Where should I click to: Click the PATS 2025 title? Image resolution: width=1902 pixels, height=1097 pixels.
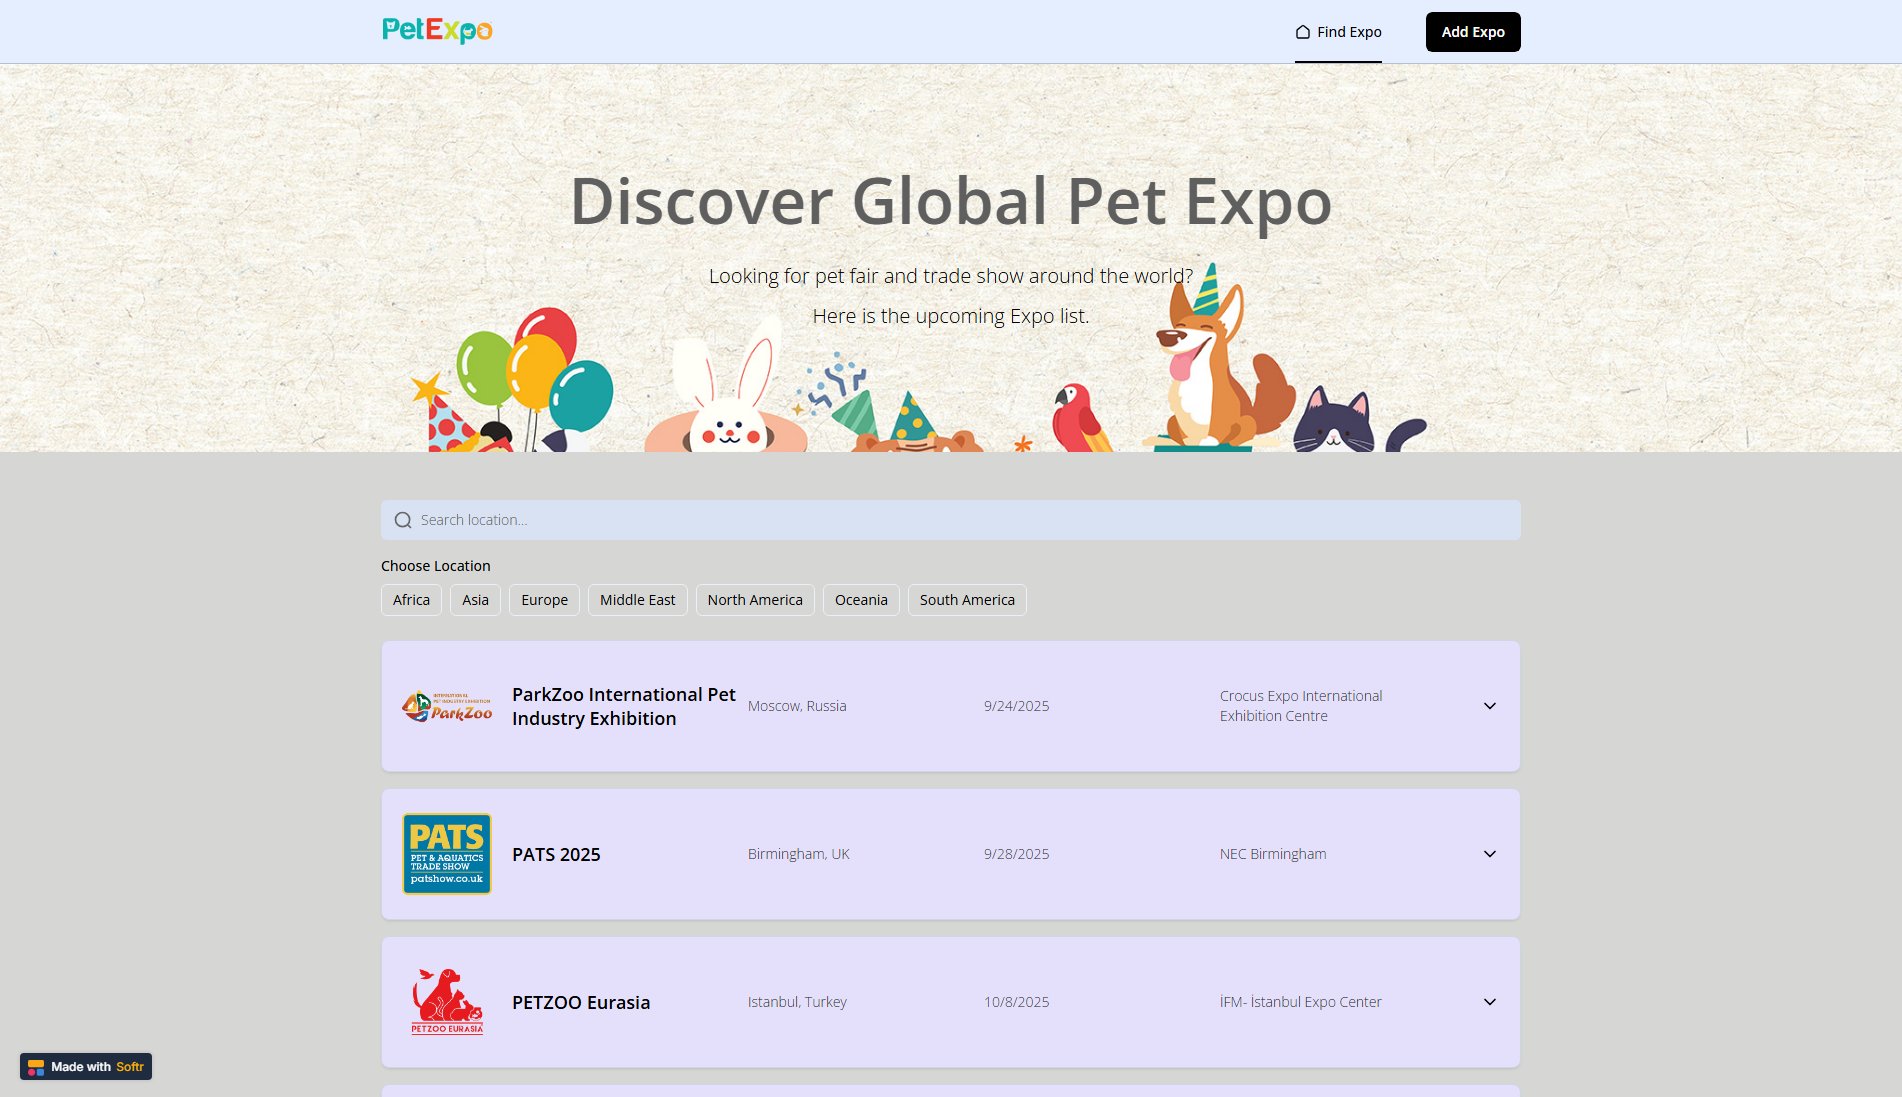(x=556, y=854)
